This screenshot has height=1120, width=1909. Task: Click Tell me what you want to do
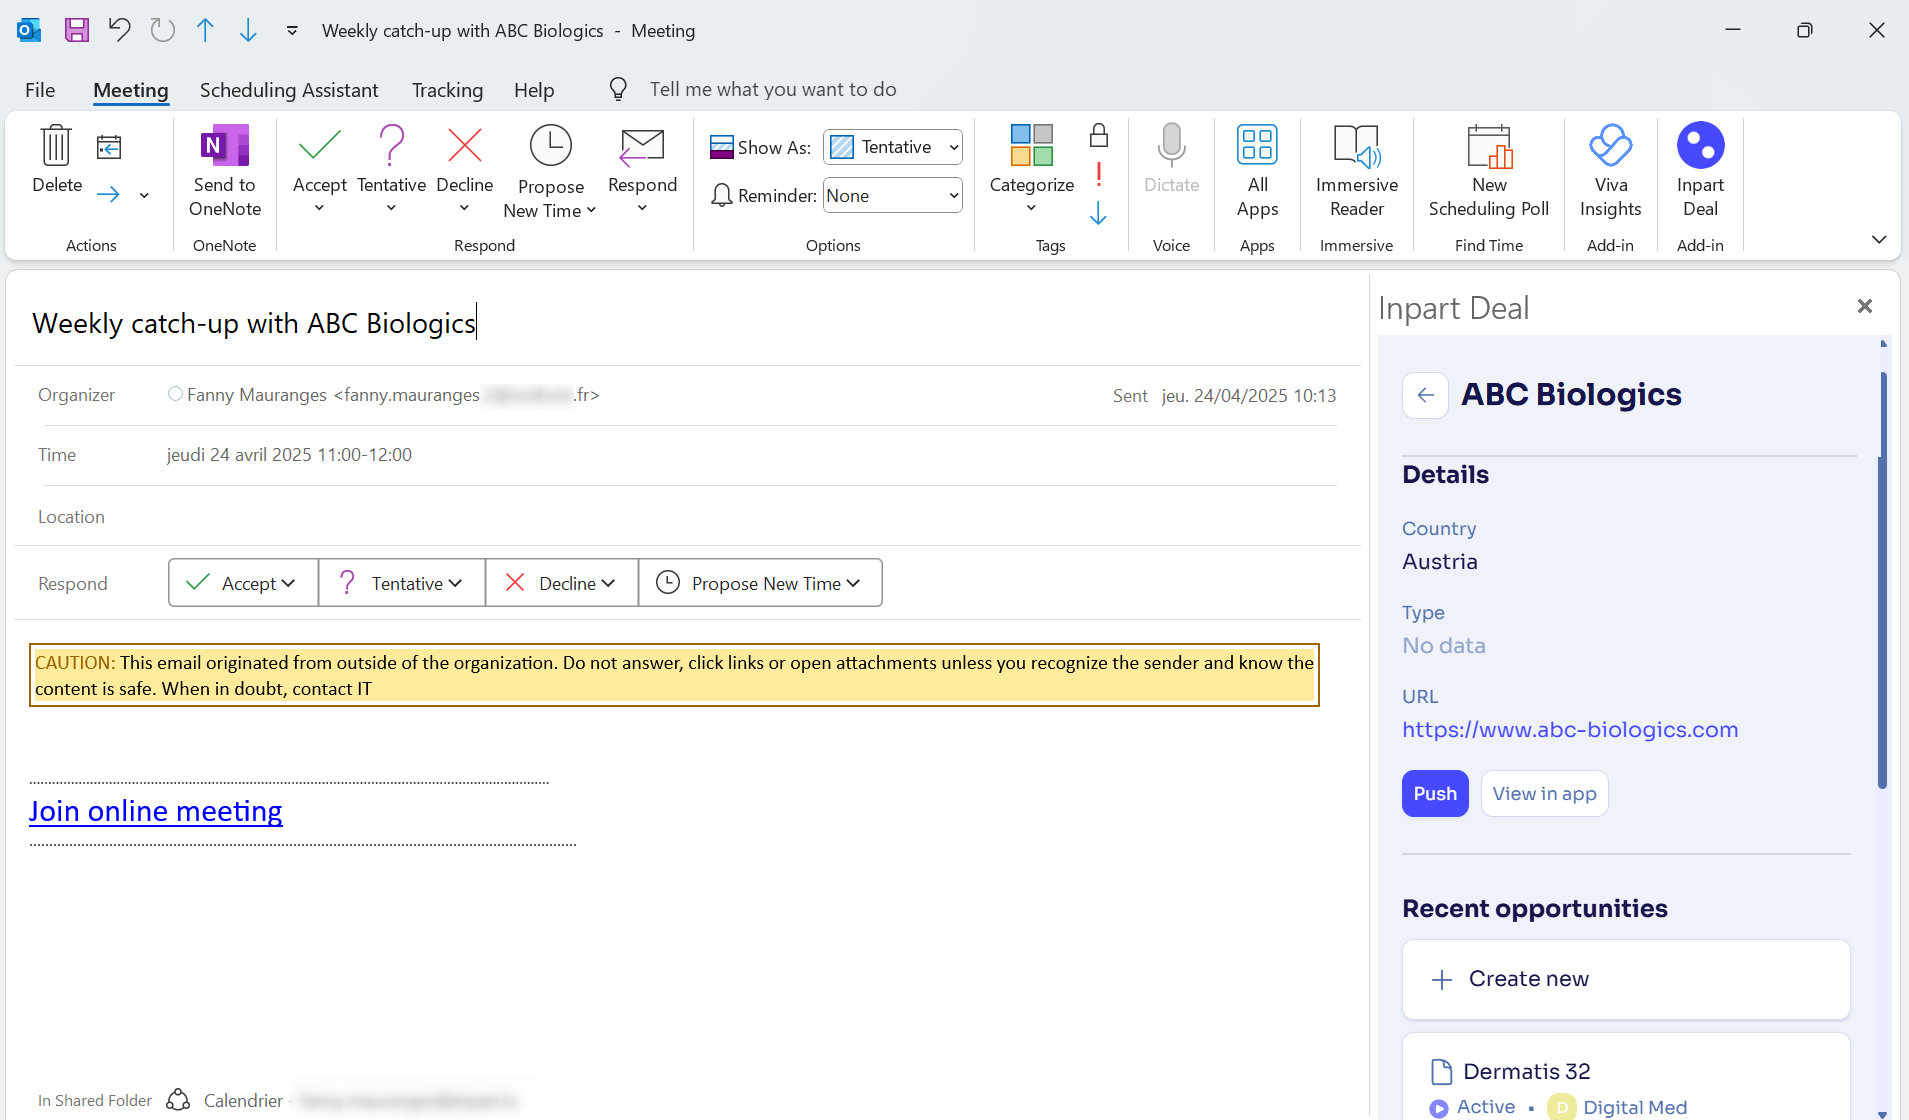click(773, 89)
